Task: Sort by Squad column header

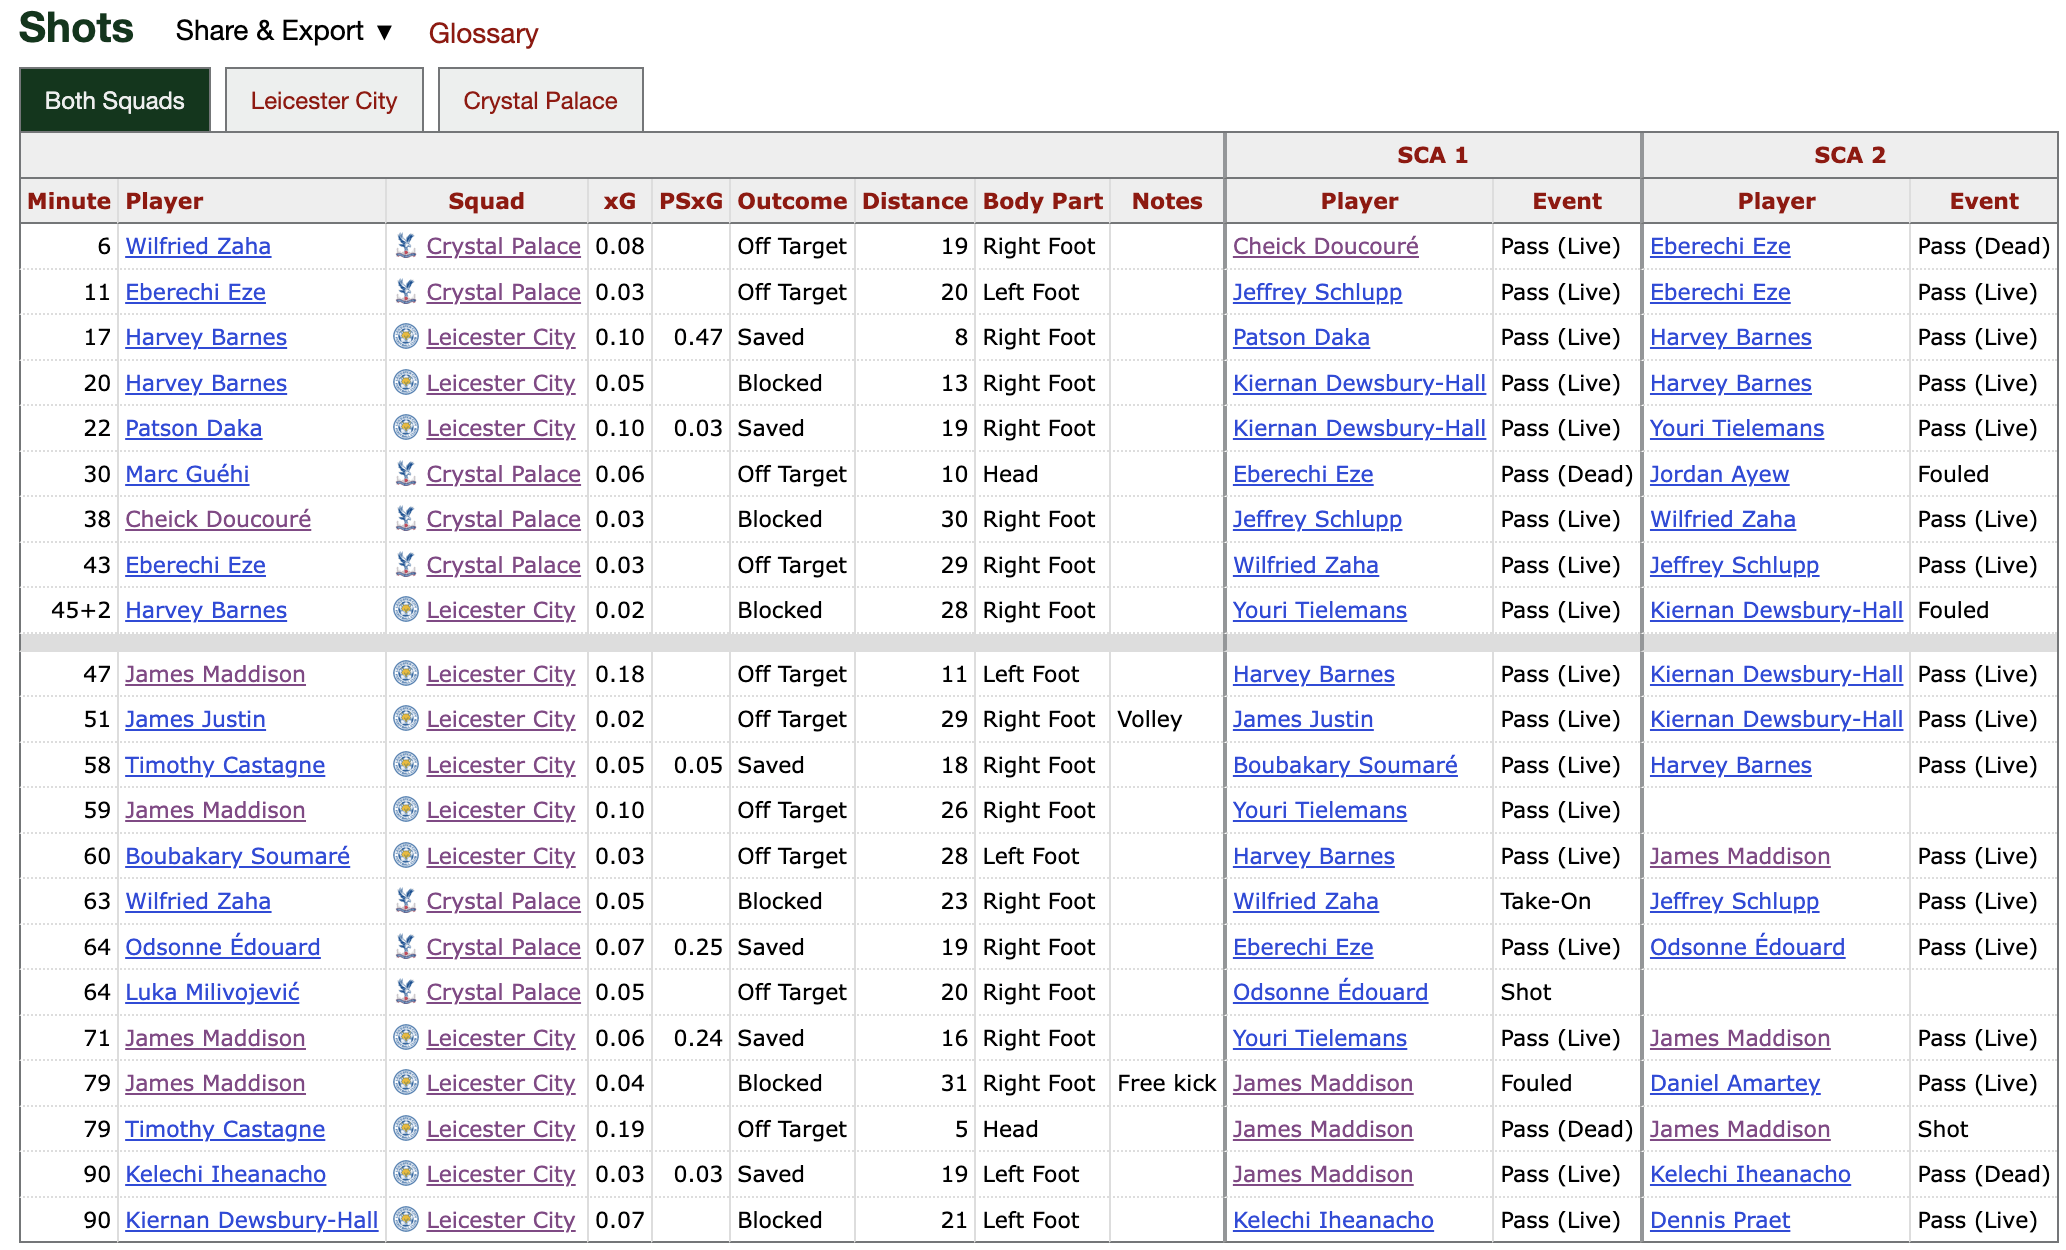Action: [x=486, y=201]
